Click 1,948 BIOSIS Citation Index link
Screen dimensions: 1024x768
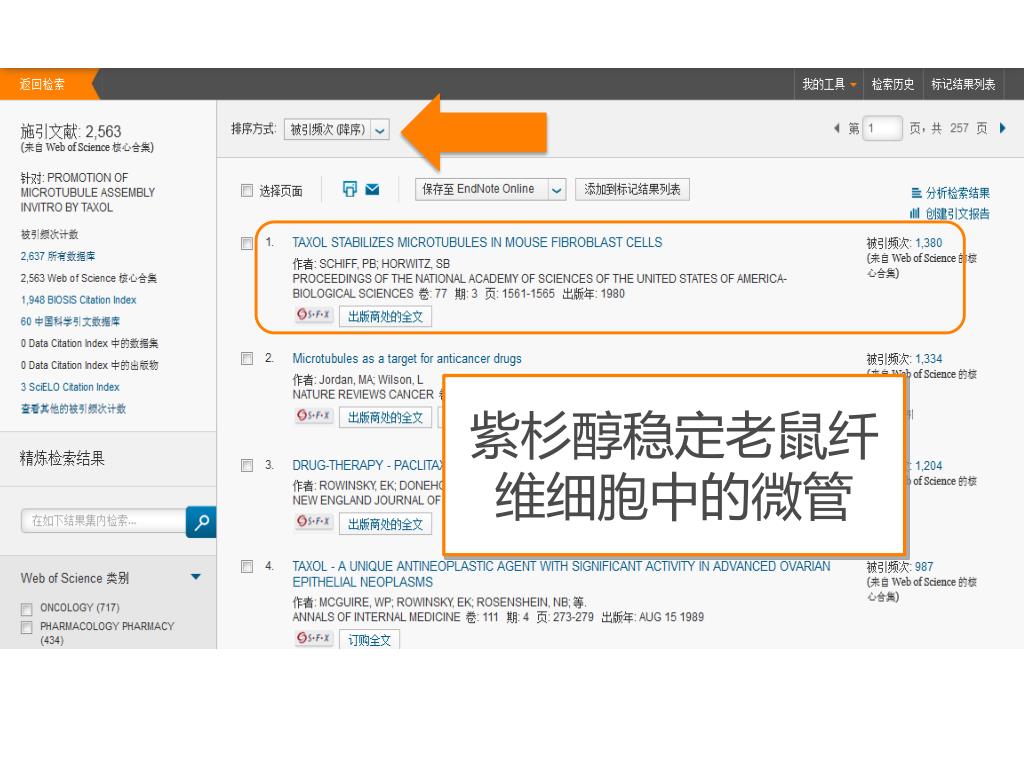click(x=78, y=300)
